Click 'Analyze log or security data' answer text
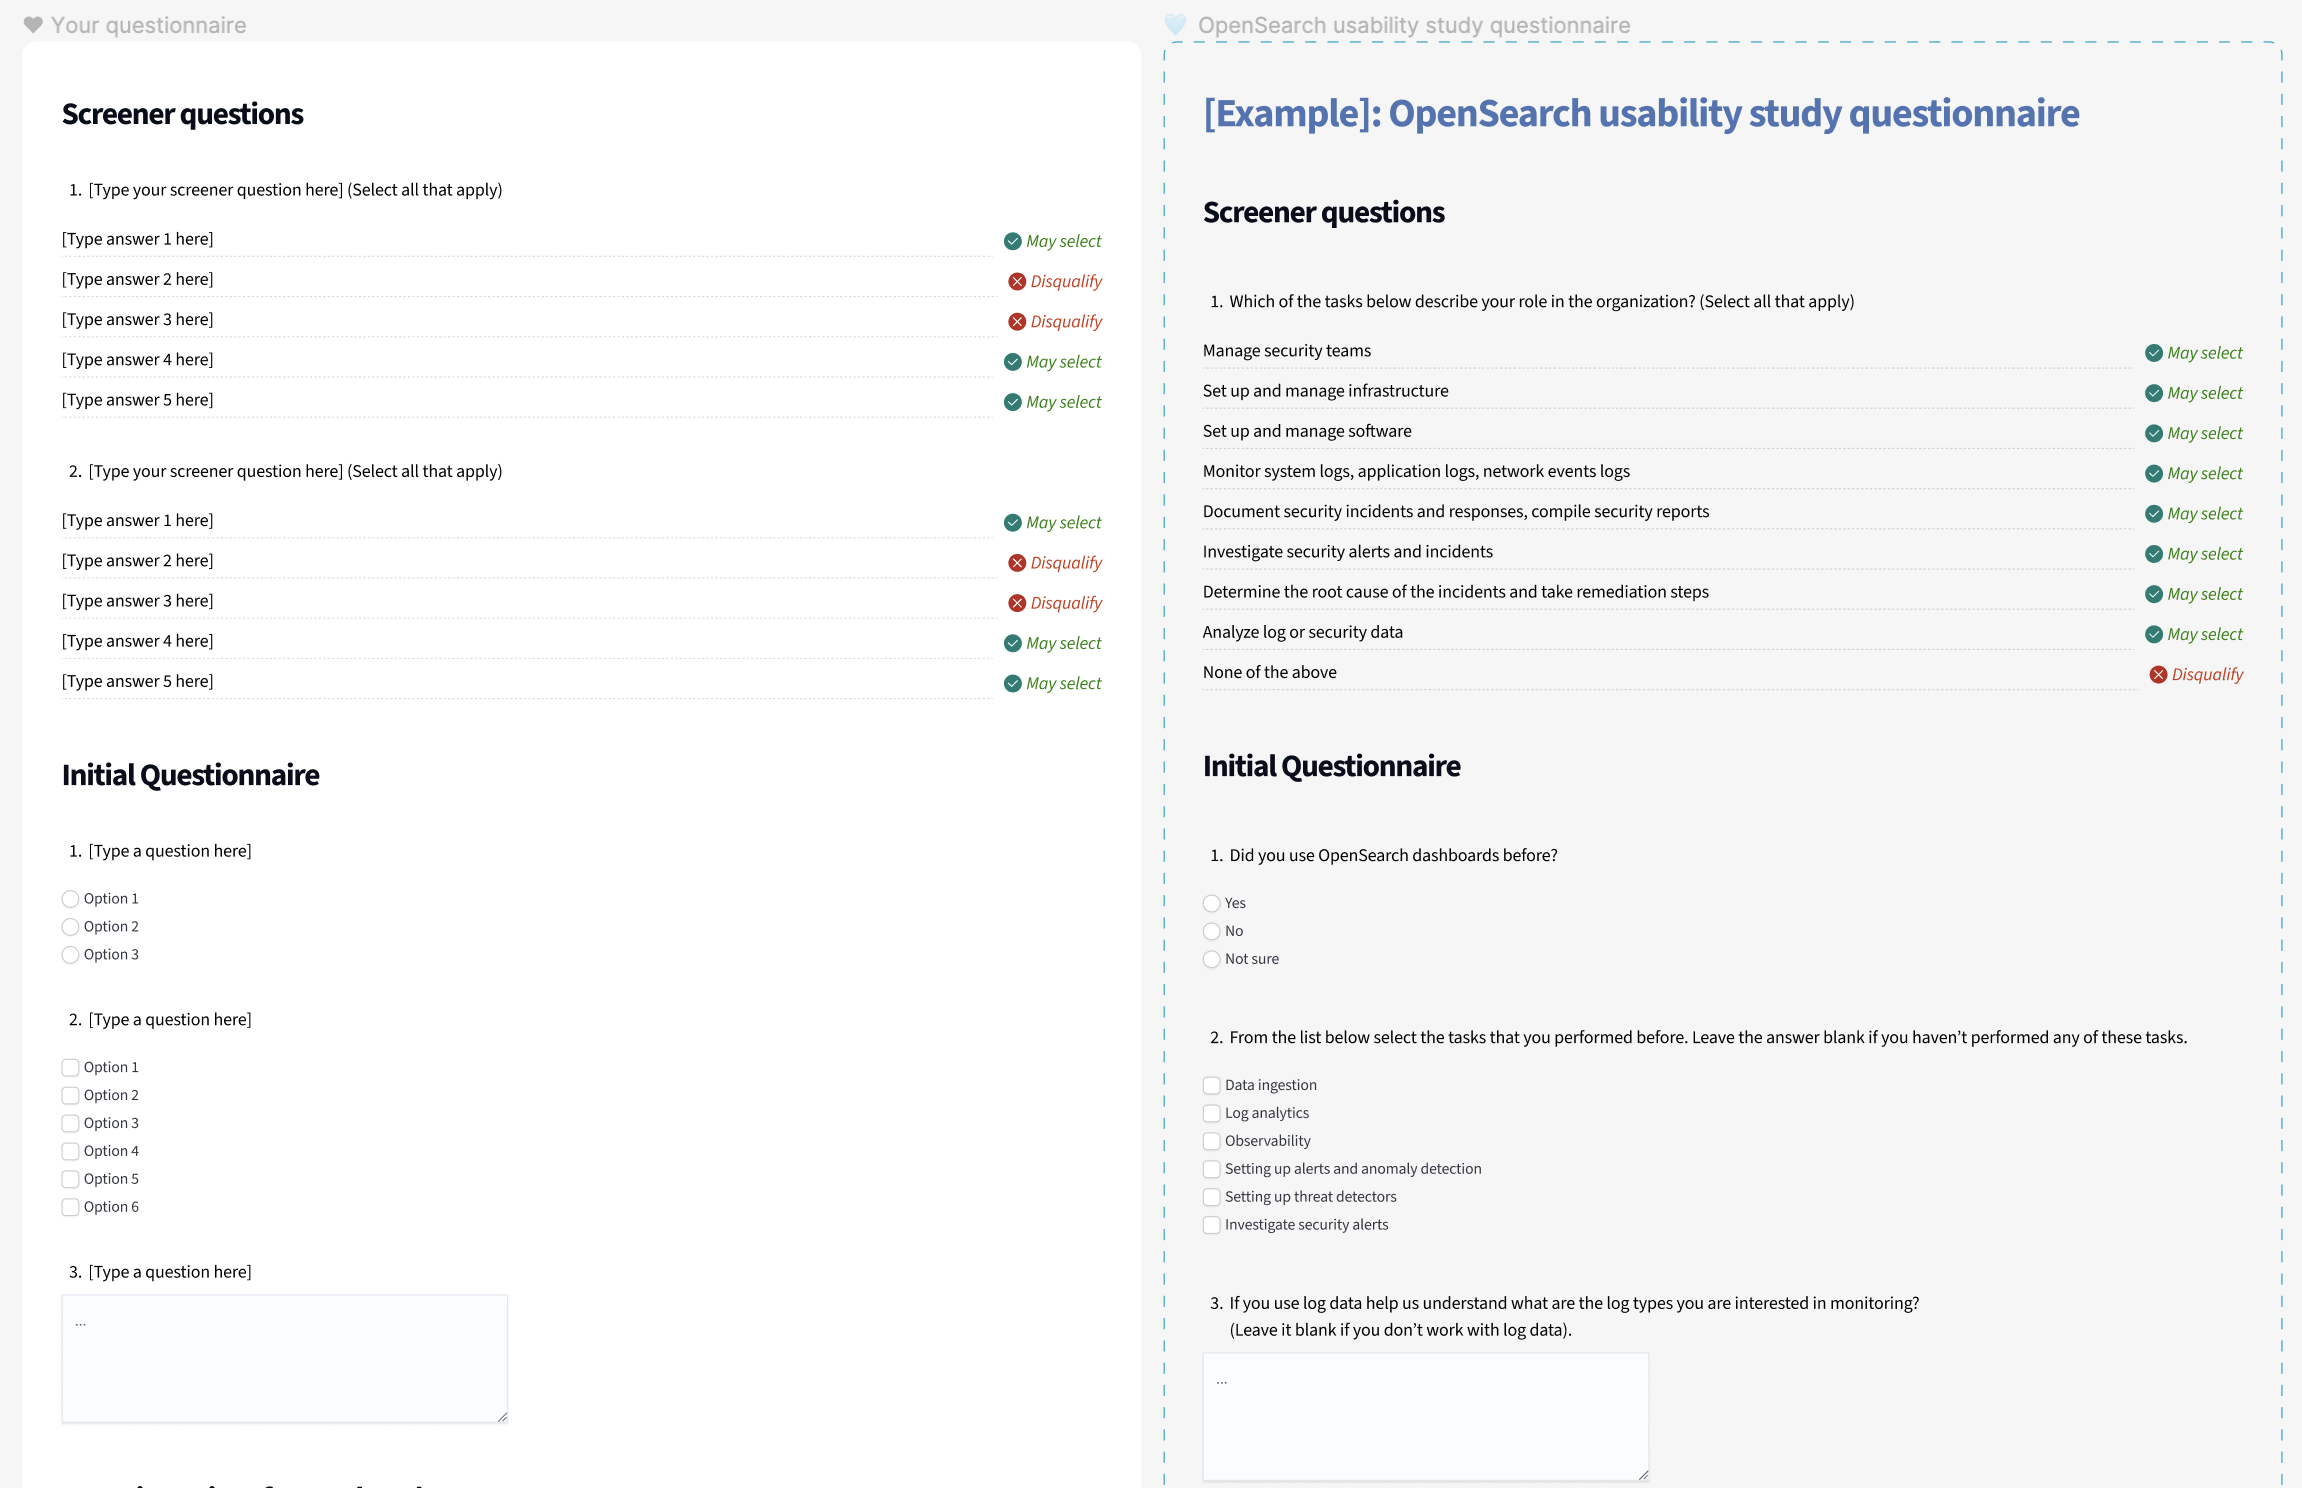The height and width of the screenshot is (1488, 2302). point(1303,632)
